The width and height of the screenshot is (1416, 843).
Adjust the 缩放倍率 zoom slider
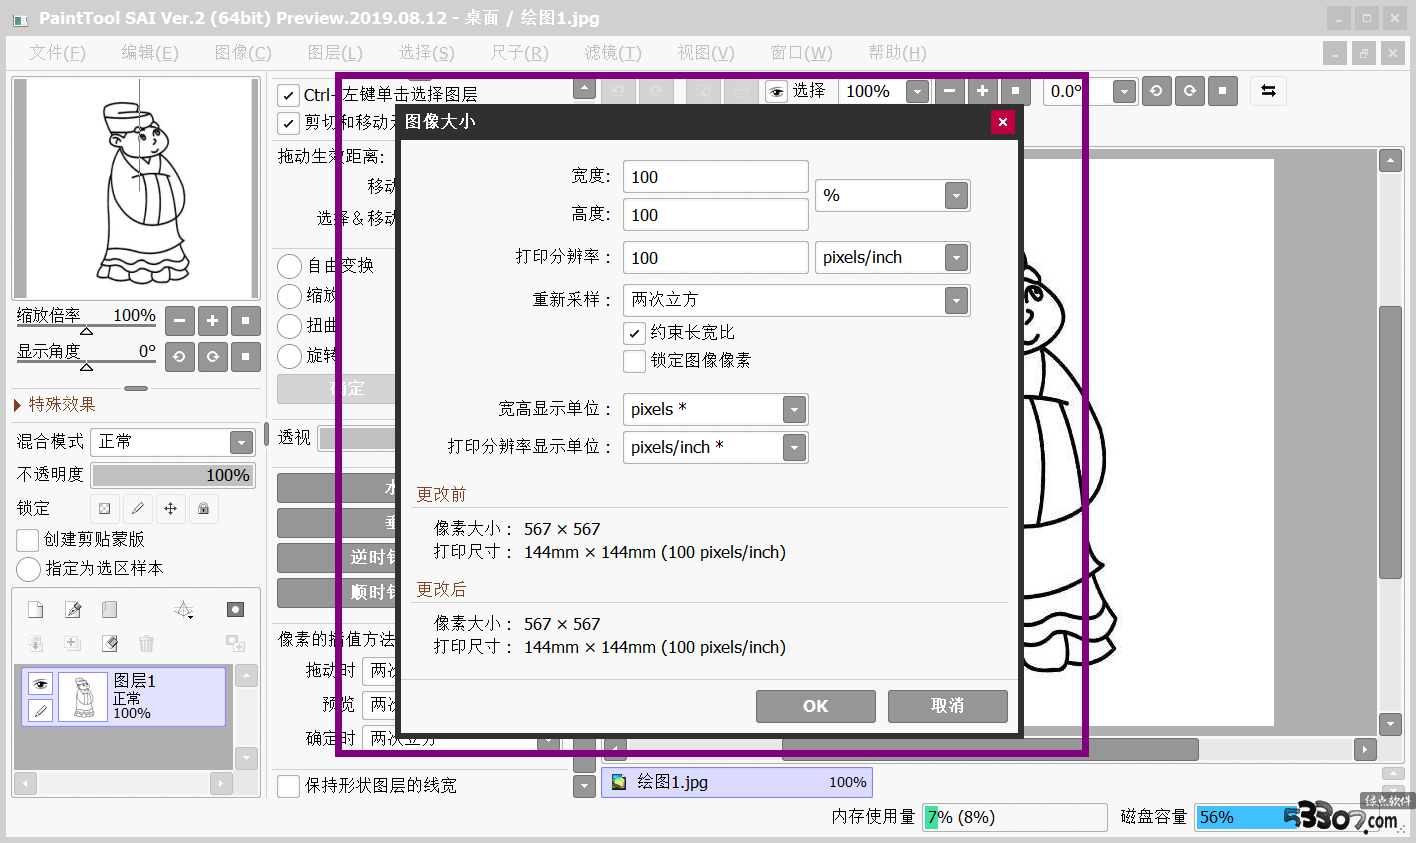[86, 328]
